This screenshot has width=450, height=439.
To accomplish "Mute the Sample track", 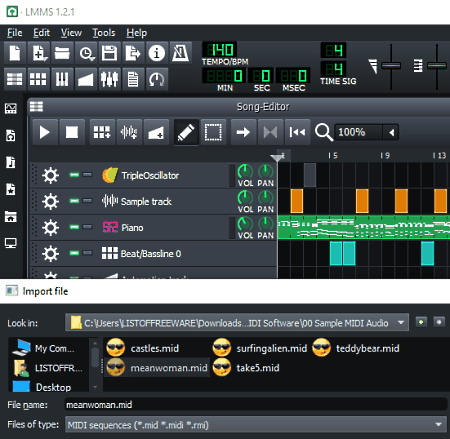I will tap(74, 201).
